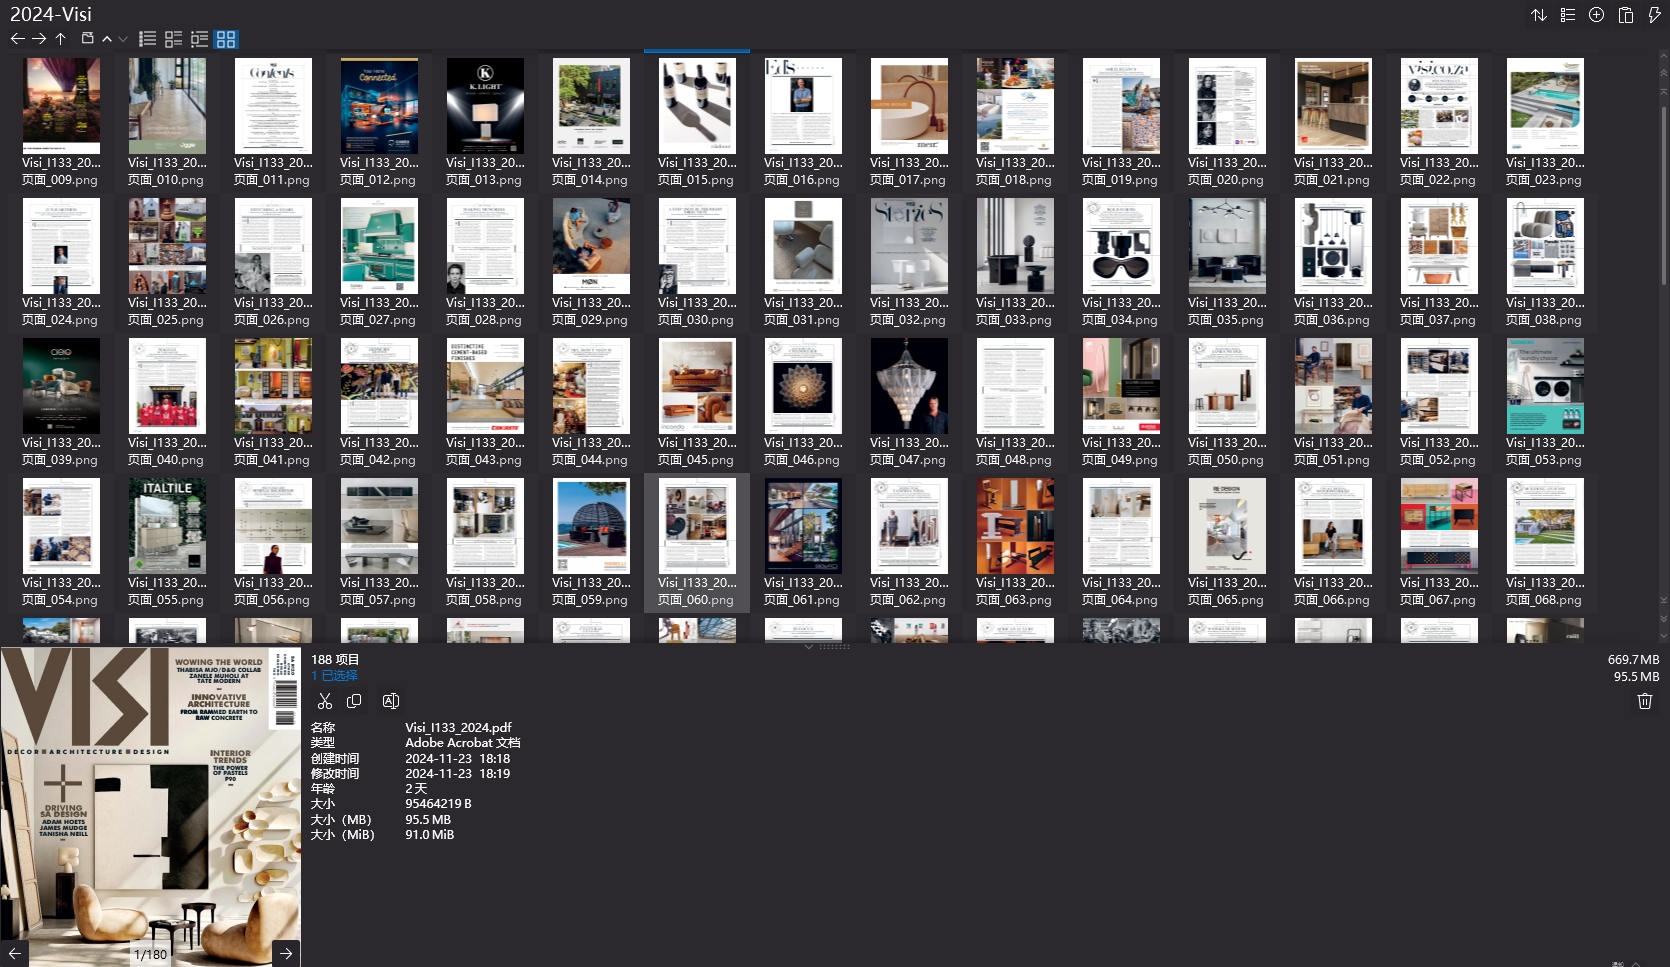This screenshot has width=1670, height=967.
Task: Select thumbnail Visi_I133 页面_045.png
Action: point(697,387)
